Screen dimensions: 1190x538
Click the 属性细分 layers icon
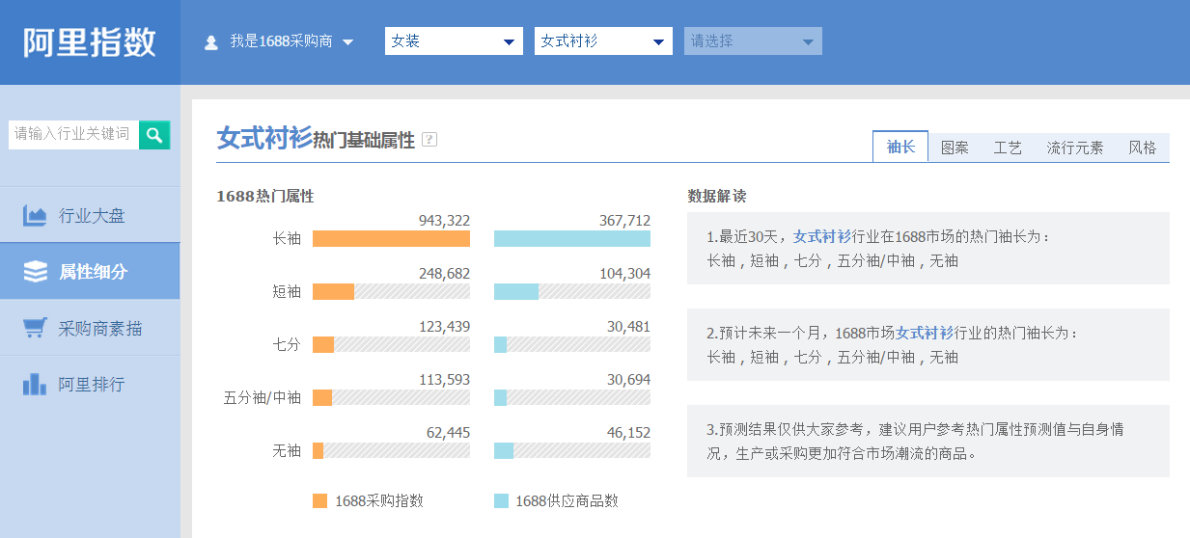pos(35,272)
